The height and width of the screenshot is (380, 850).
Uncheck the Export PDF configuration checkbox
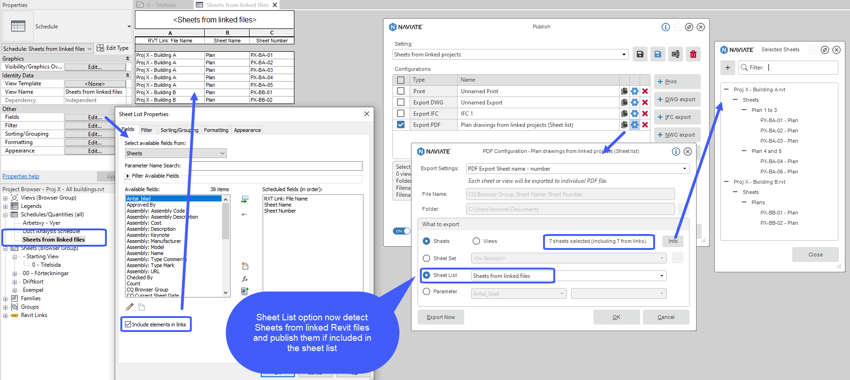[401, 125]
